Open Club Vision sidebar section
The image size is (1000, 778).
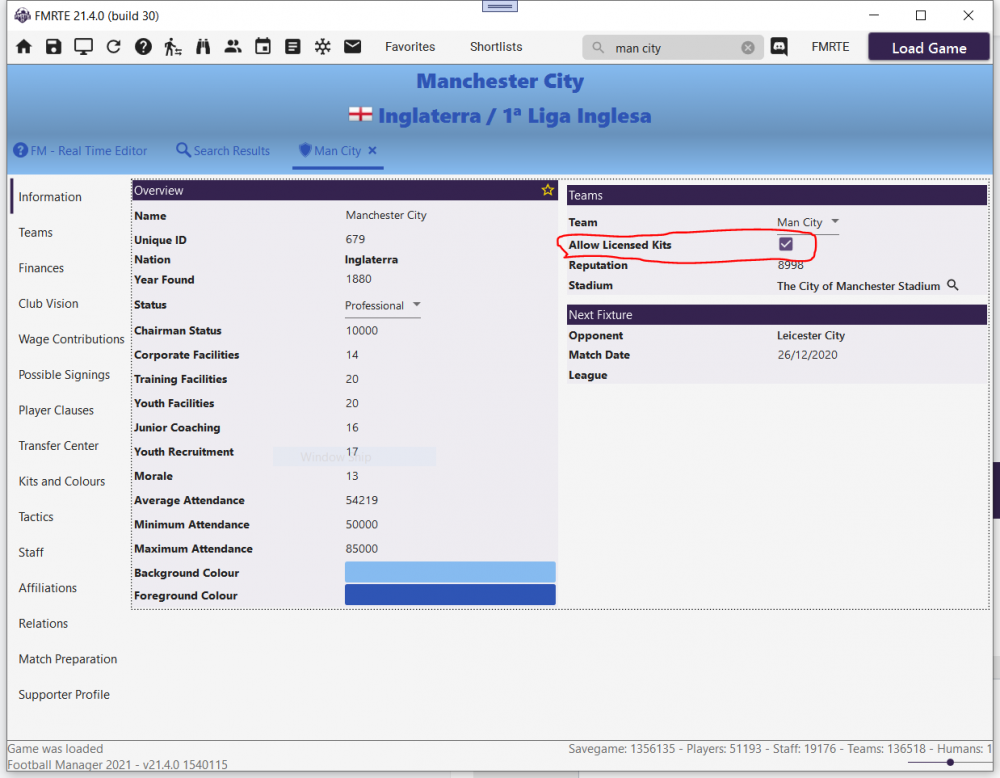tap(48, 304)
